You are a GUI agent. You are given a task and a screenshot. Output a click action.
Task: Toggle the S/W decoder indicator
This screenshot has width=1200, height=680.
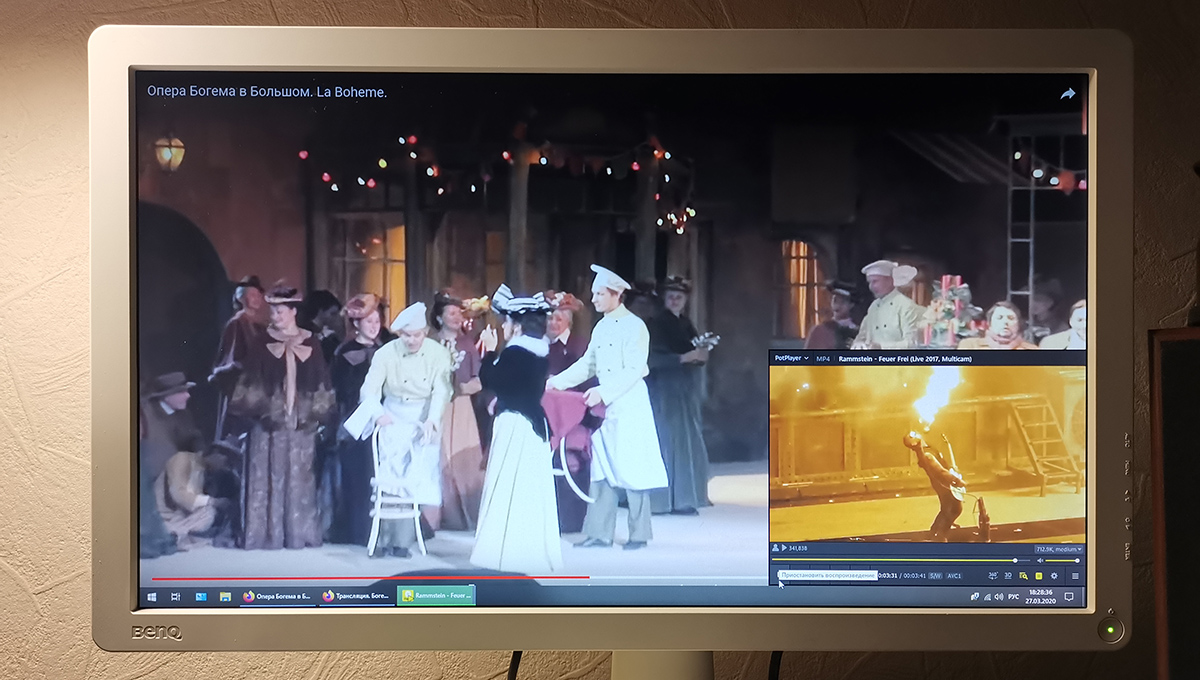(935, 576)
